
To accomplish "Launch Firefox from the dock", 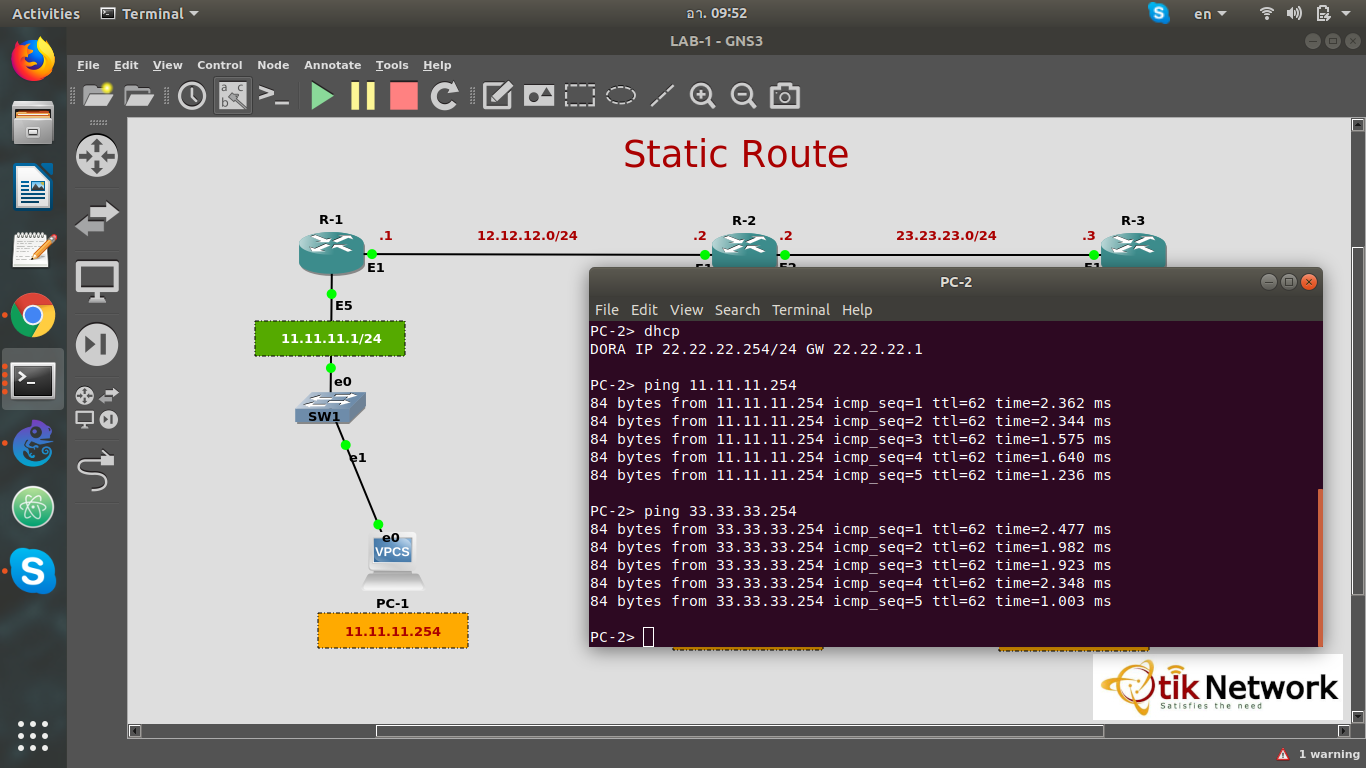I will [x=33, y=59].
